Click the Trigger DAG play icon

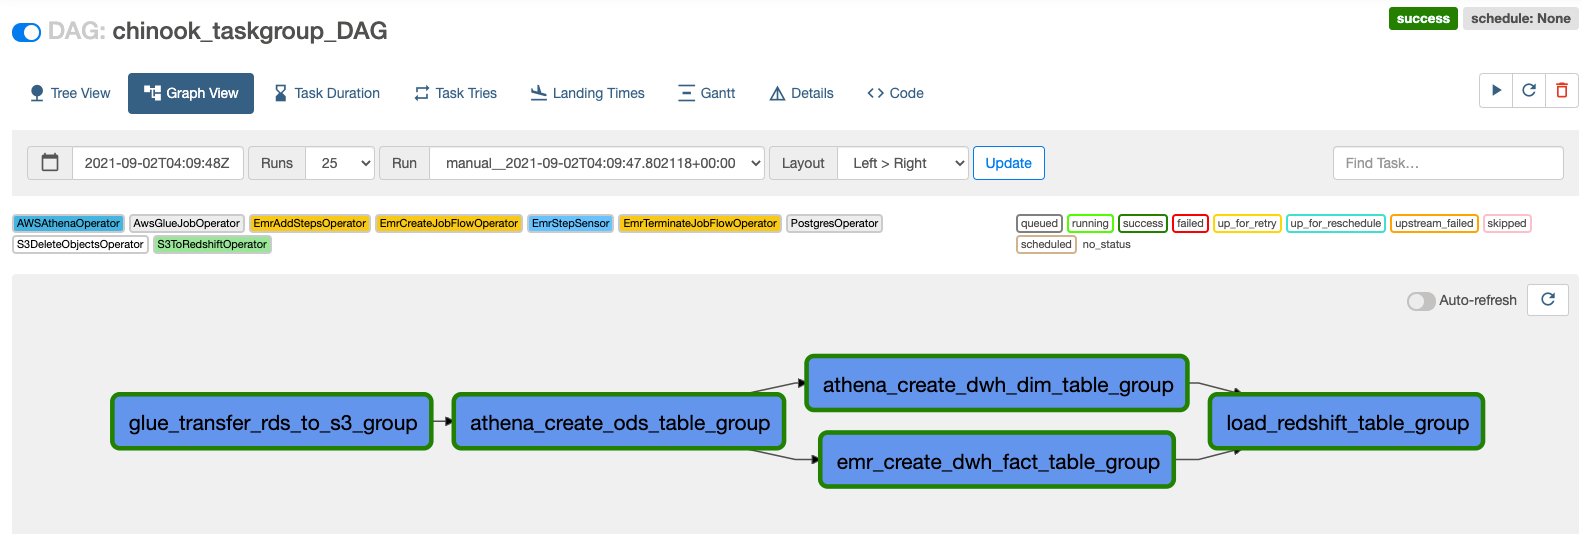pos(1496,90)
